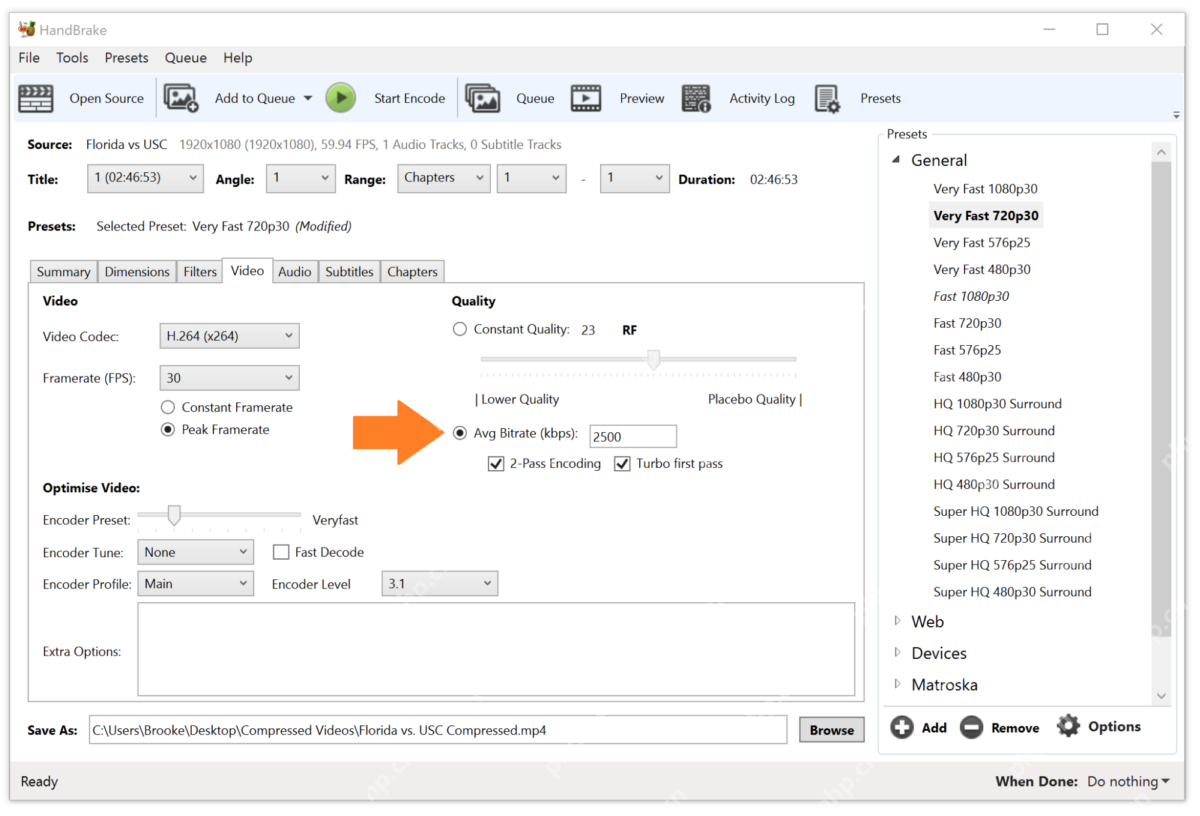1200x816 pixels.
Task: Open the When Done dropdown
Action: [1129, 782]
